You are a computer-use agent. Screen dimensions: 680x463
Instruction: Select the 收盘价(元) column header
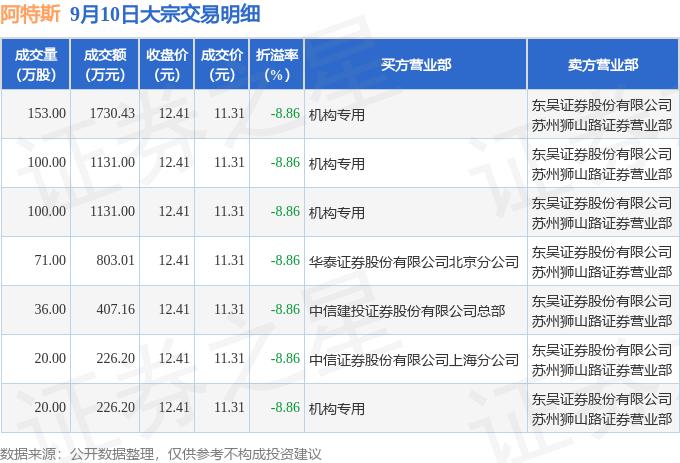167,65
